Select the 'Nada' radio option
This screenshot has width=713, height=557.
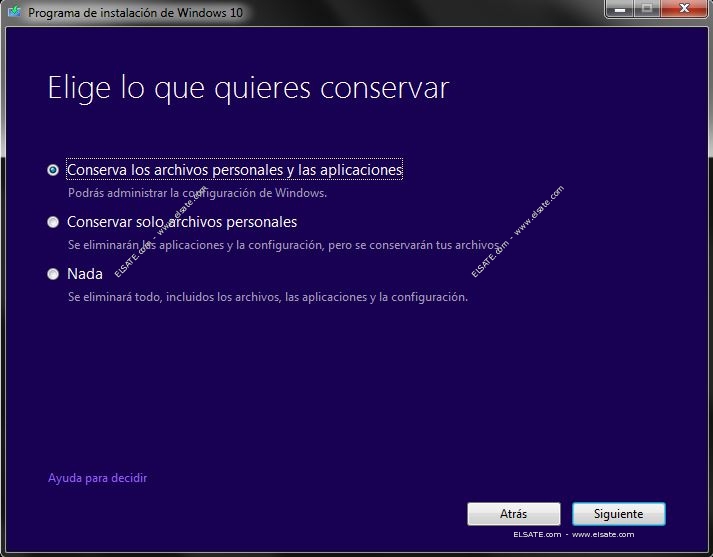[x=53, y=274]
